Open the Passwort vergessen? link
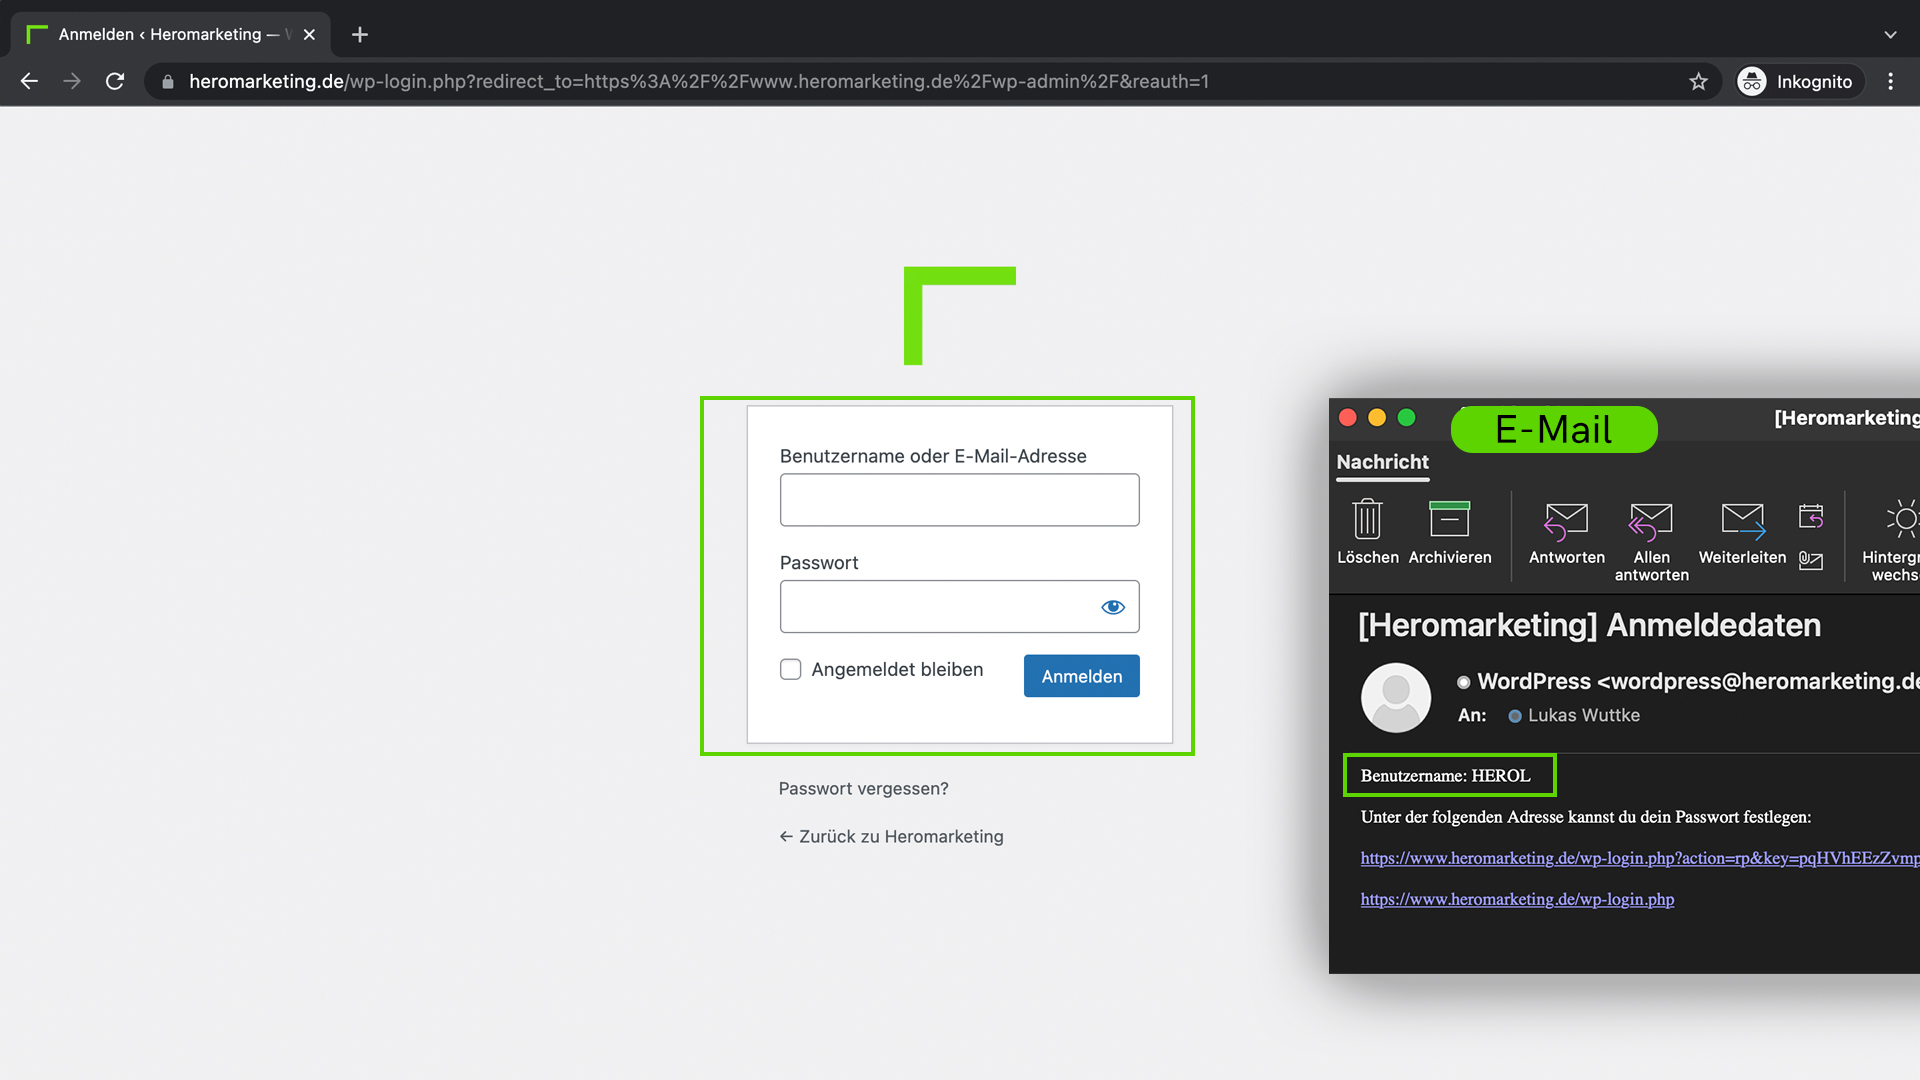 click(x=864, y=789)
